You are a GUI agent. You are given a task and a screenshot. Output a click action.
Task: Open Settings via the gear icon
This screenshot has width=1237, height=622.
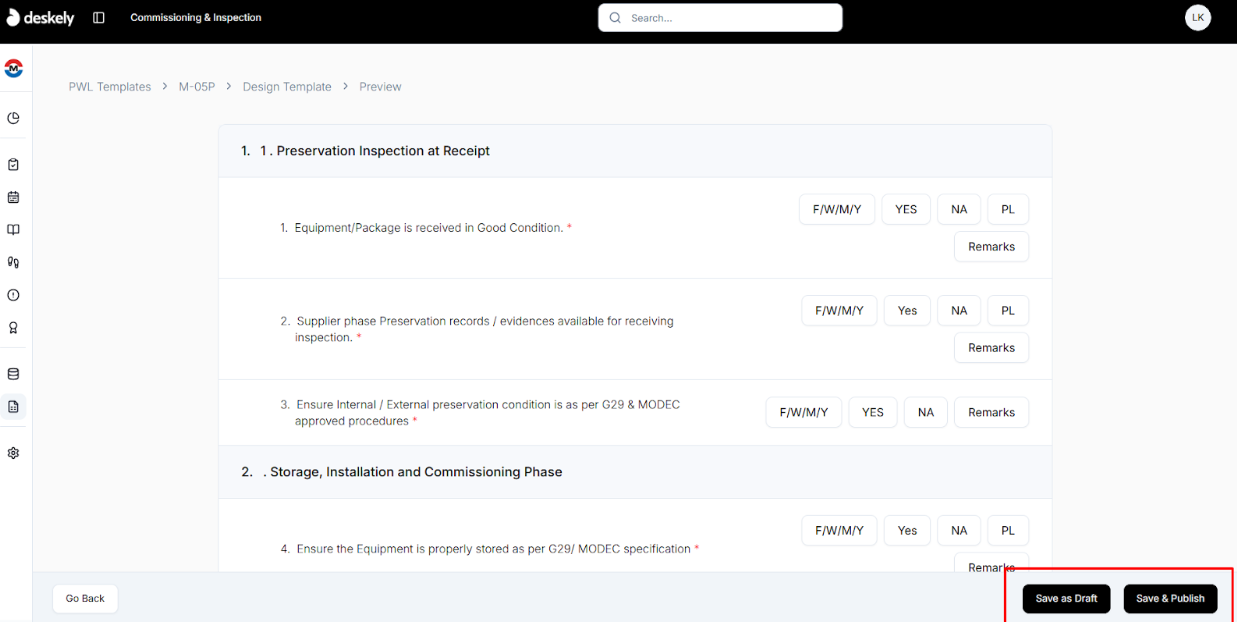click(13, 452)
